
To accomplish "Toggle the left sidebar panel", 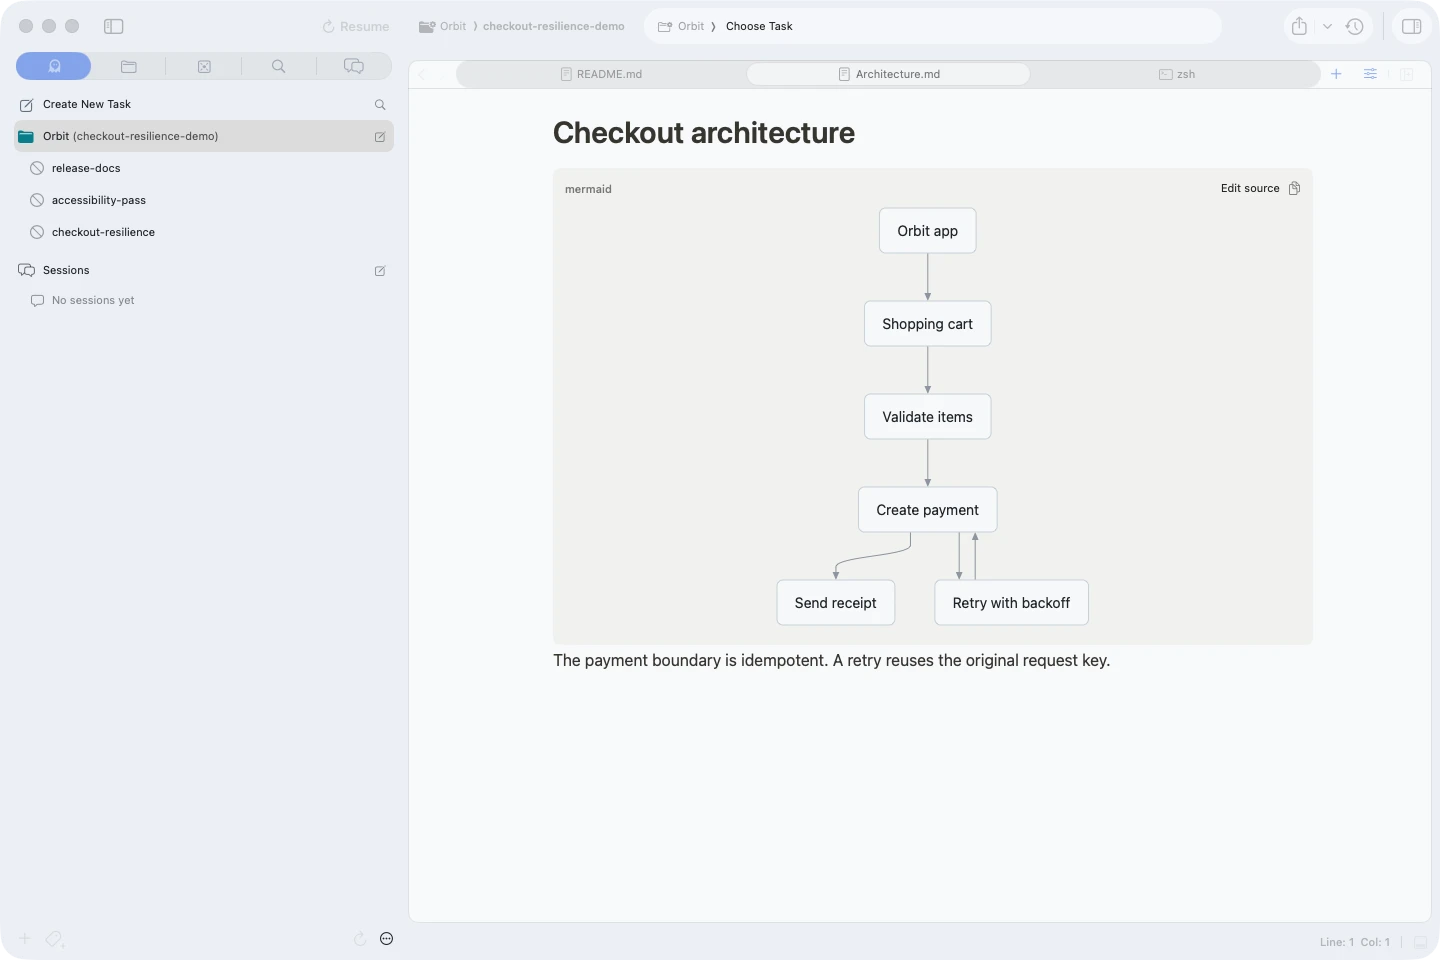I will tap(114, 26).
